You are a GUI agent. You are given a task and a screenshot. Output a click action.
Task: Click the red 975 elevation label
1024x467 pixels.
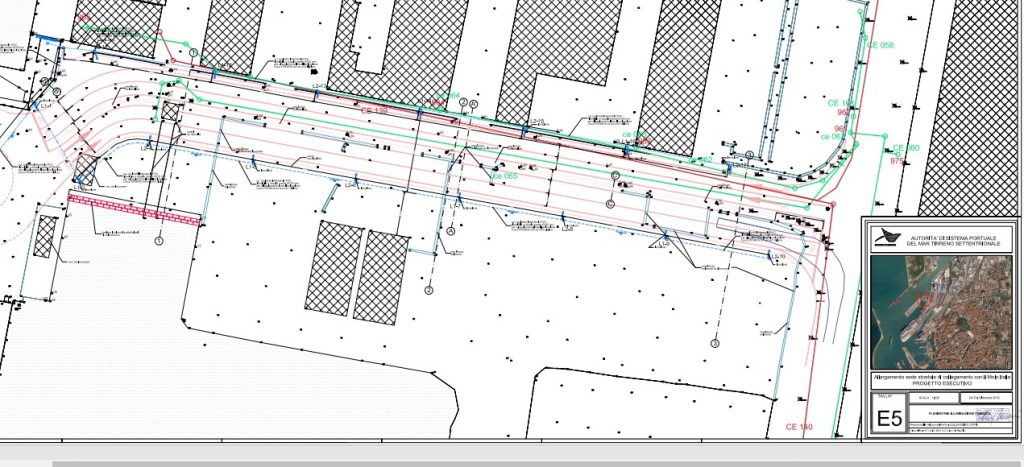pos(897,159)
